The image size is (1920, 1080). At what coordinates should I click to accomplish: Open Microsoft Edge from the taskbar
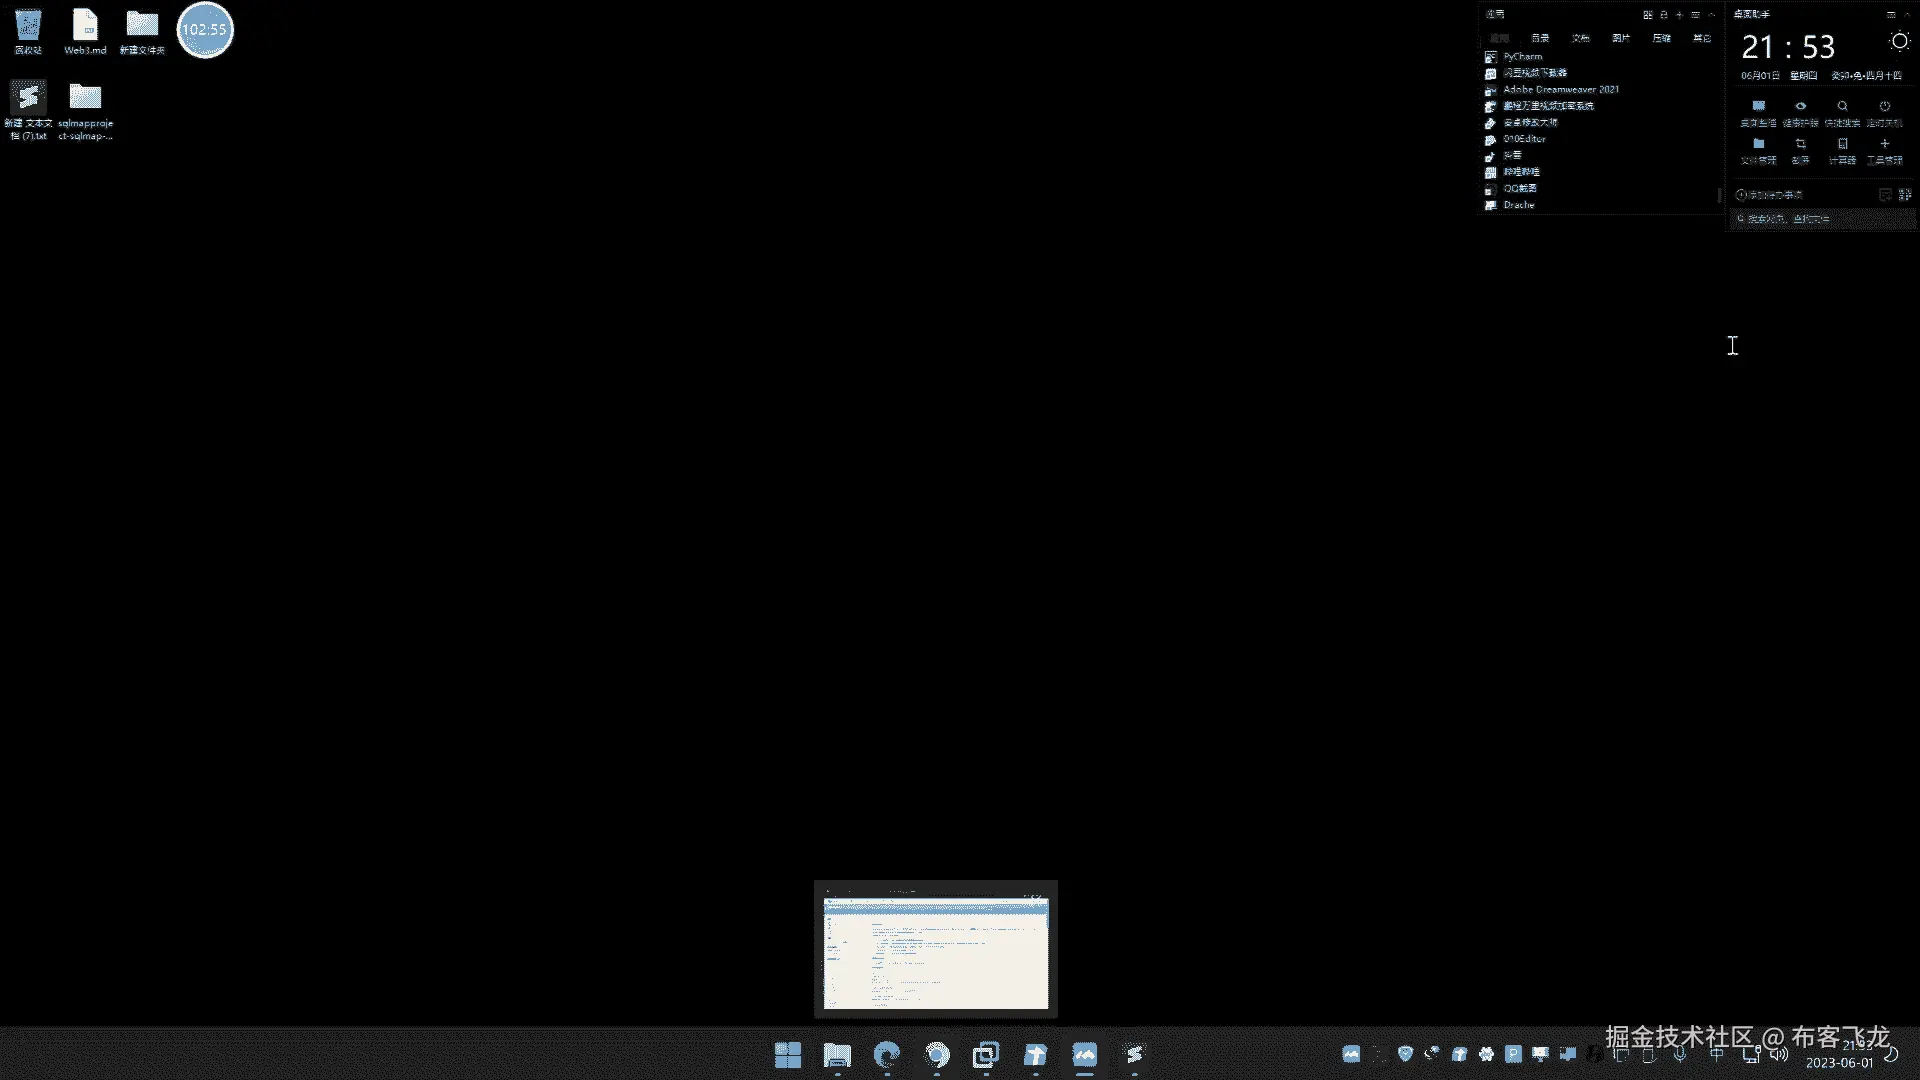tap(887, 1055)
